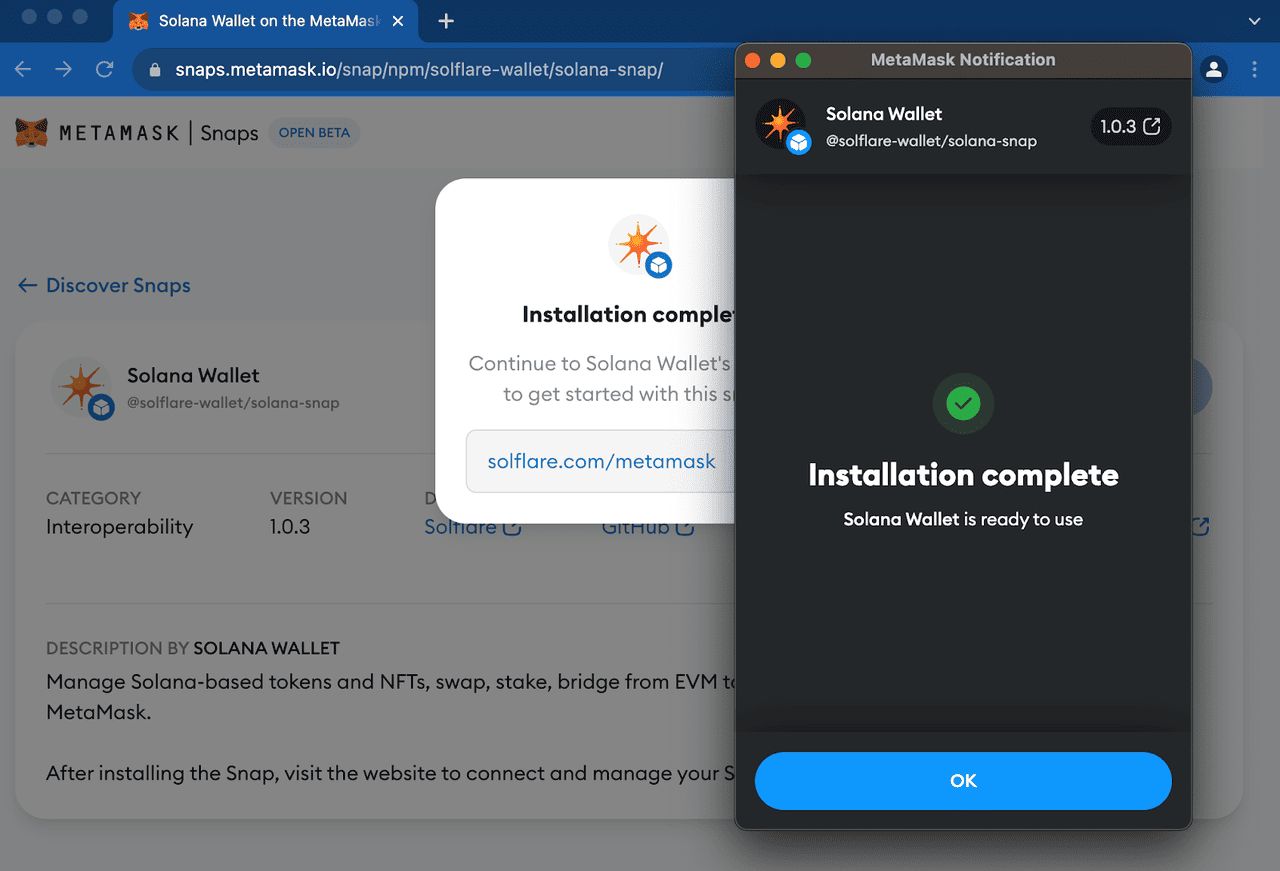Click the OPEN BETA badge
The width and height of the screenshot is (1280, 871).
pyautogui.click(x=314, y=132)
